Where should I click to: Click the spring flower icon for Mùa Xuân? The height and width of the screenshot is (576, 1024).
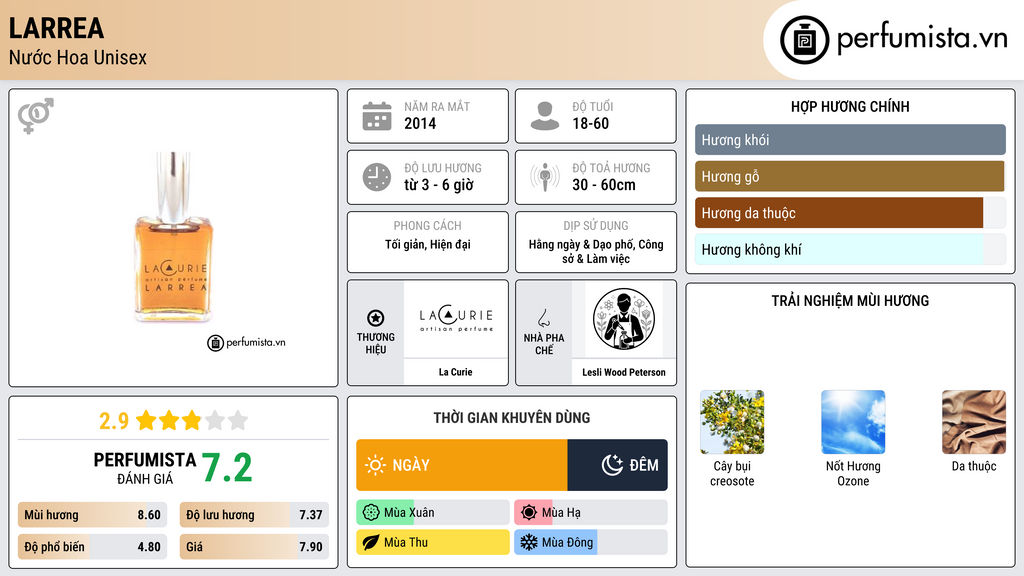point(371,513)
